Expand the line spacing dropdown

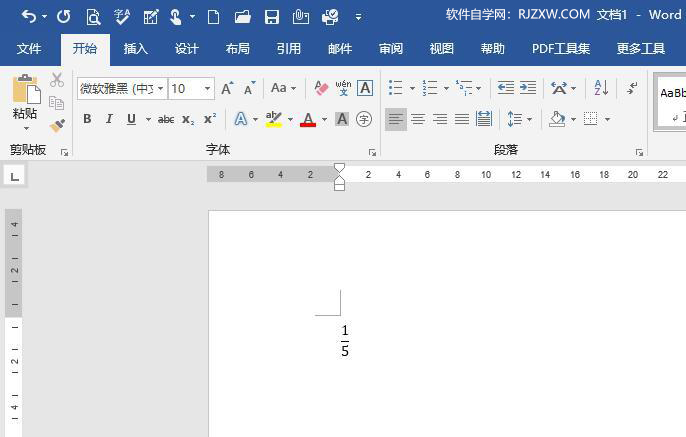point(529,119)
